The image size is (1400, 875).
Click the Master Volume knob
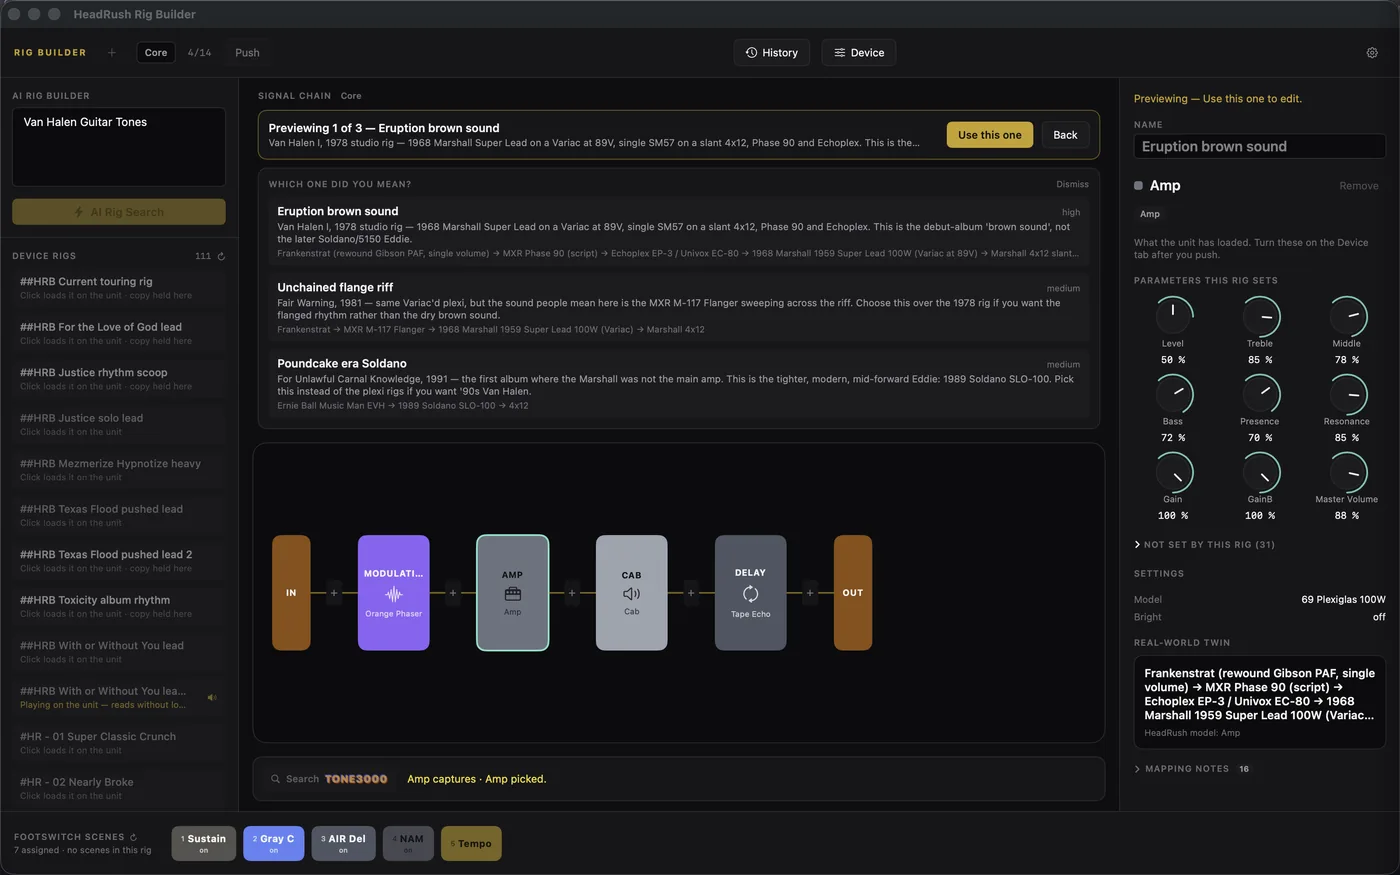[1347, 472]
